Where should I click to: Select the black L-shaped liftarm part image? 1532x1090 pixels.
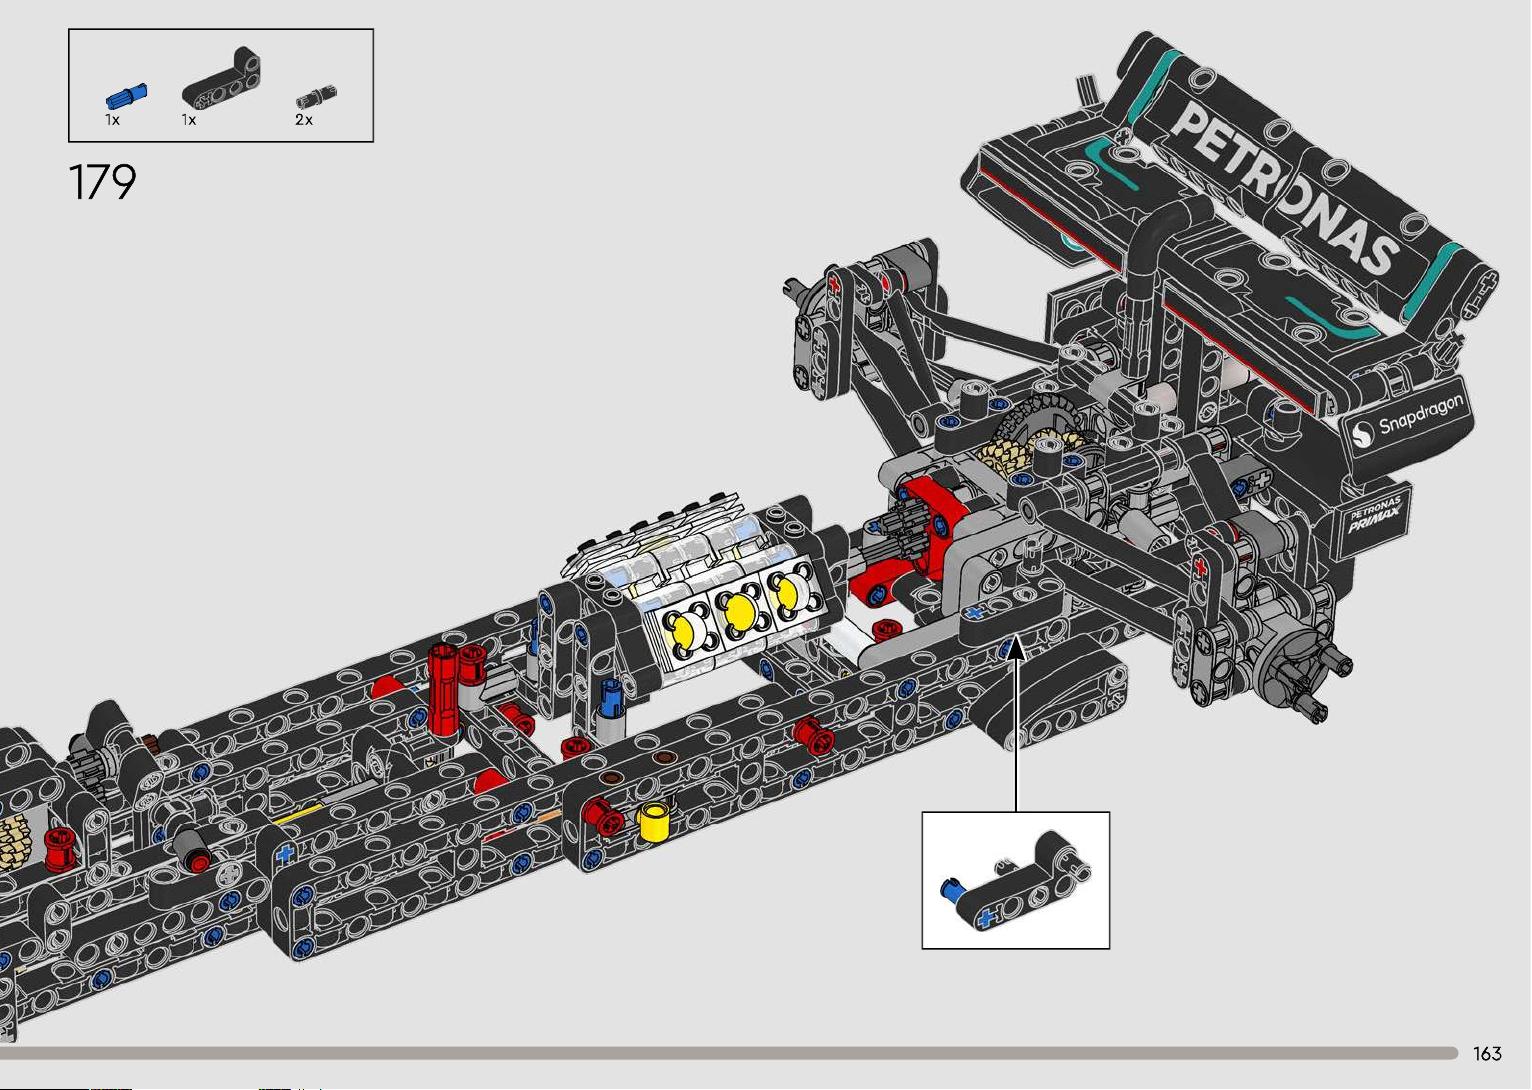223,77
